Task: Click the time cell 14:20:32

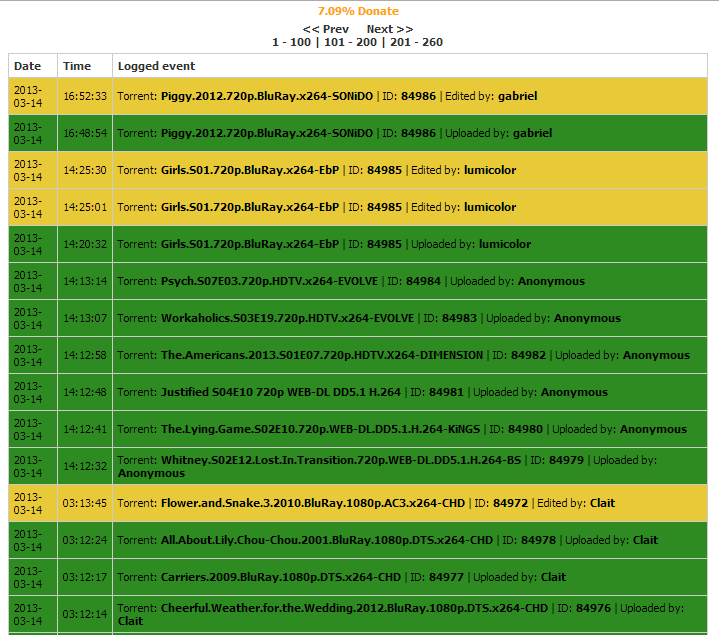Action: [x=85, y=244]
